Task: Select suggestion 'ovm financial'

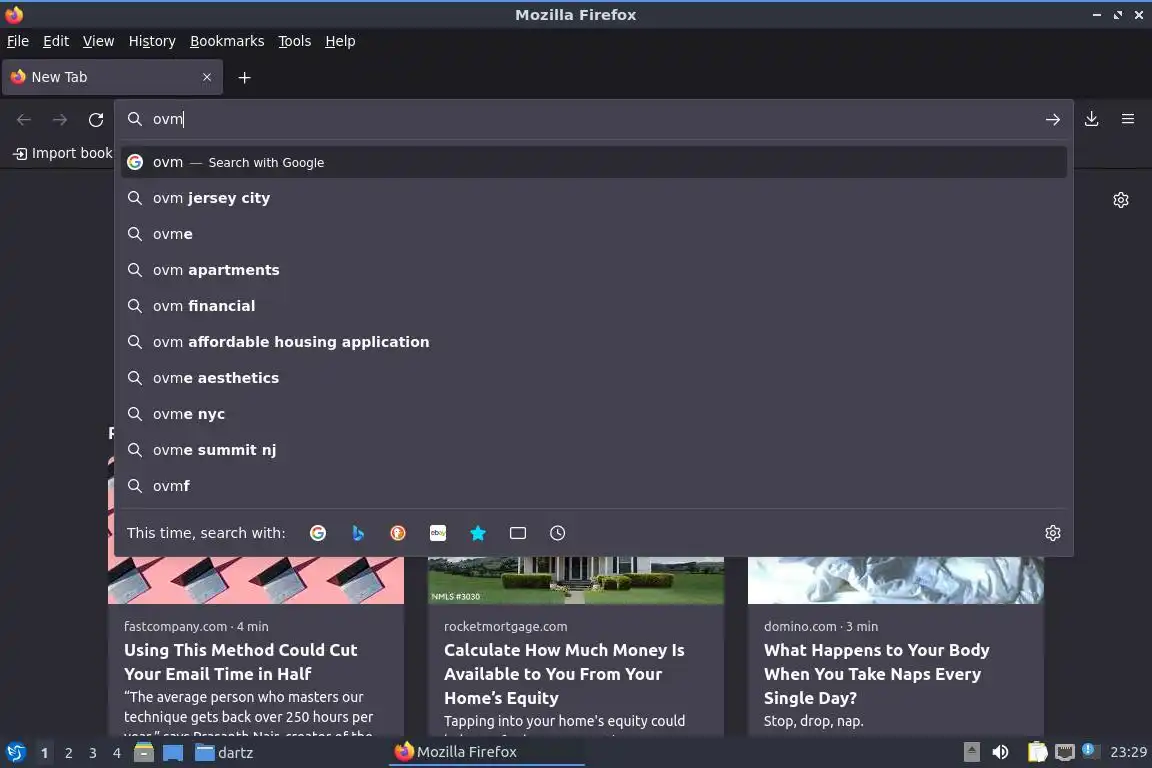Action: (594, 306)
